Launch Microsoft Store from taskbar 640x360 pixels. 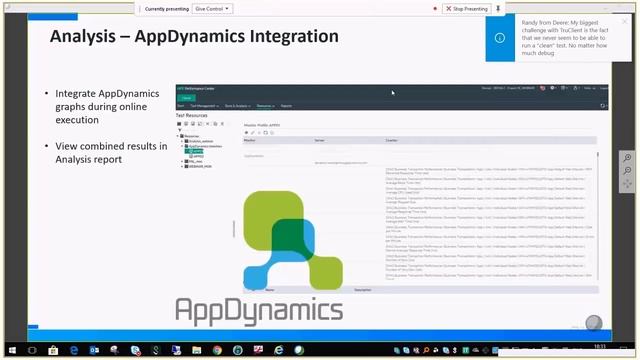53,350
